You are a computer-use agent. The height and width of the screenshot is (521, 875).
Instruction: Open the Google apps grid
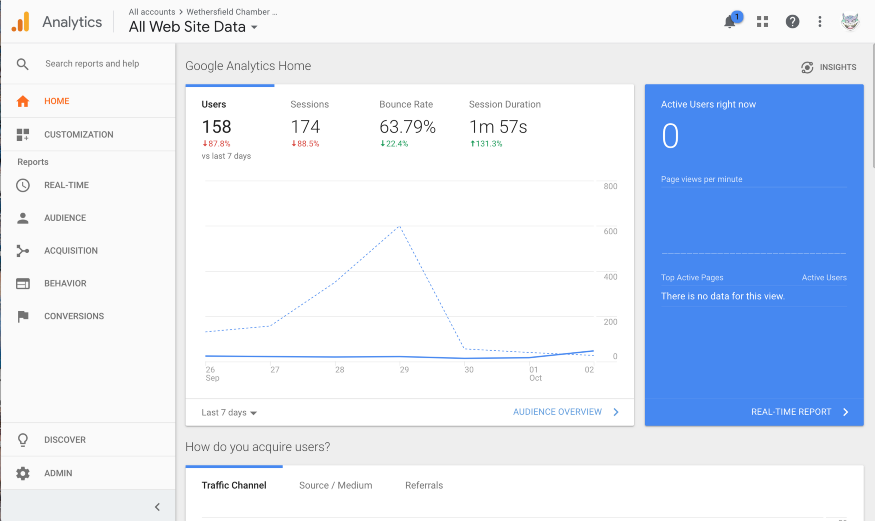pos(762,22)
